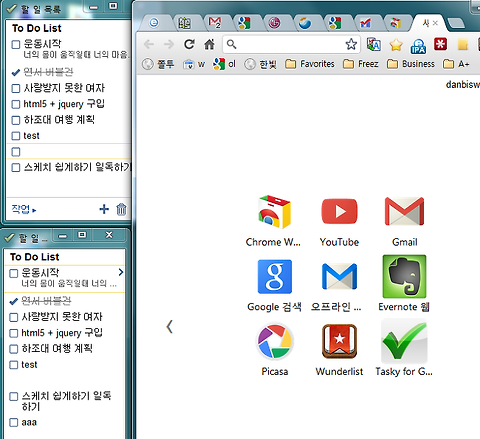Image resolution: width=480 pixels, height=439 pixels.
Task: Check the test task in top list
Action: pos(16,136)
